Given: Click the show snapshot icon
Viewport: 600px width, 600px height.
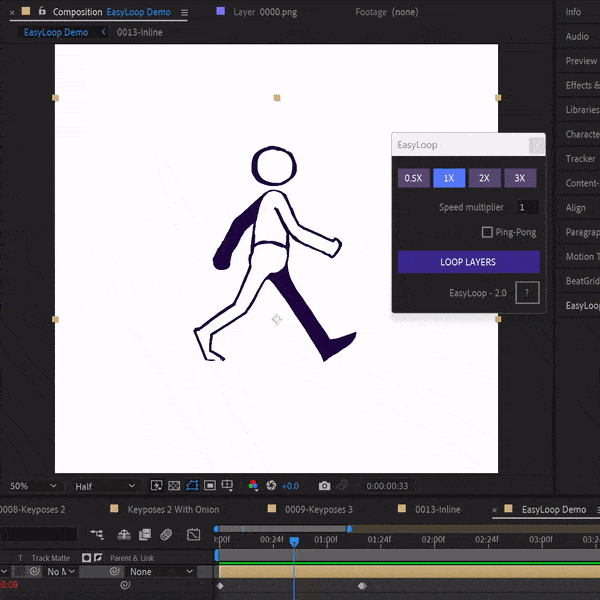Looking at the screenshot, I should (342, 485).
